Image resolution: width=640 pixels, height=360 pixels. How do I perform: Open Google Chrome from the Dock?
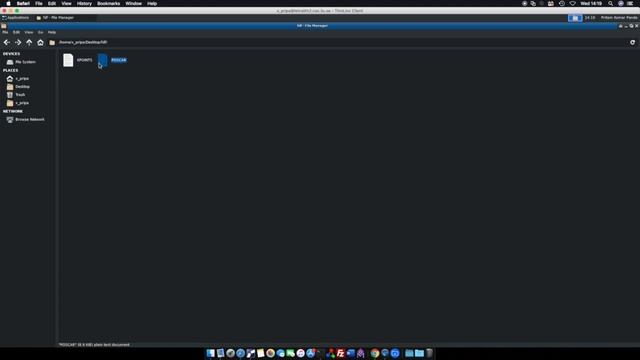click(x=375, y=353)
